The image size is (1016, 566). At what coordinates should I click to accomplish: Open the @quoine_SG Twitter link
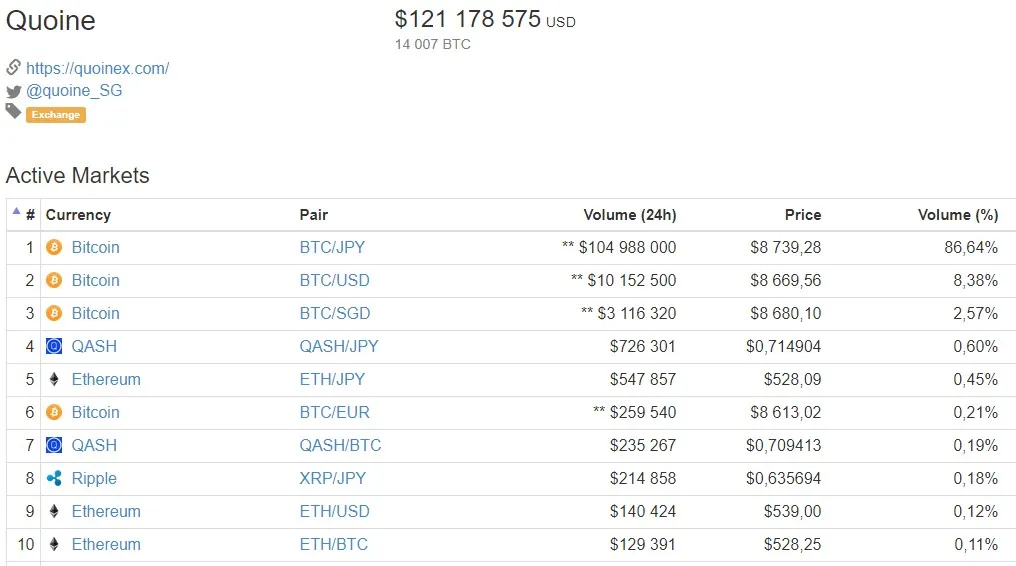tap(74, 91)
